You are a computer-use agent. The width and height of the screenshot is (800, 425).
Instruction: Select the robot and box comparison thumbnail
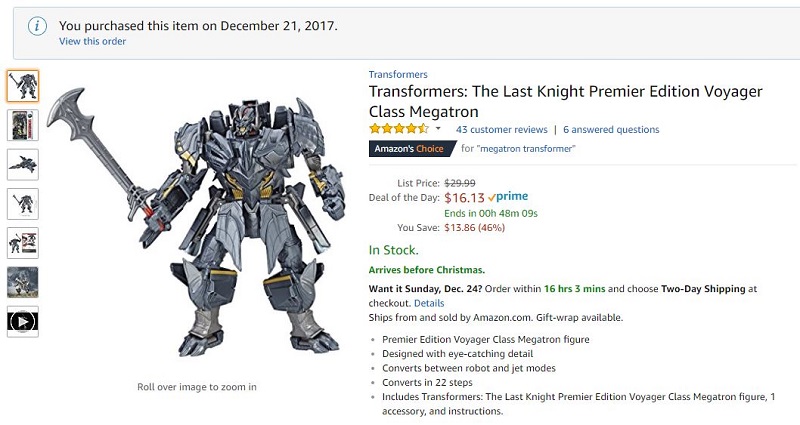(22, 243)
